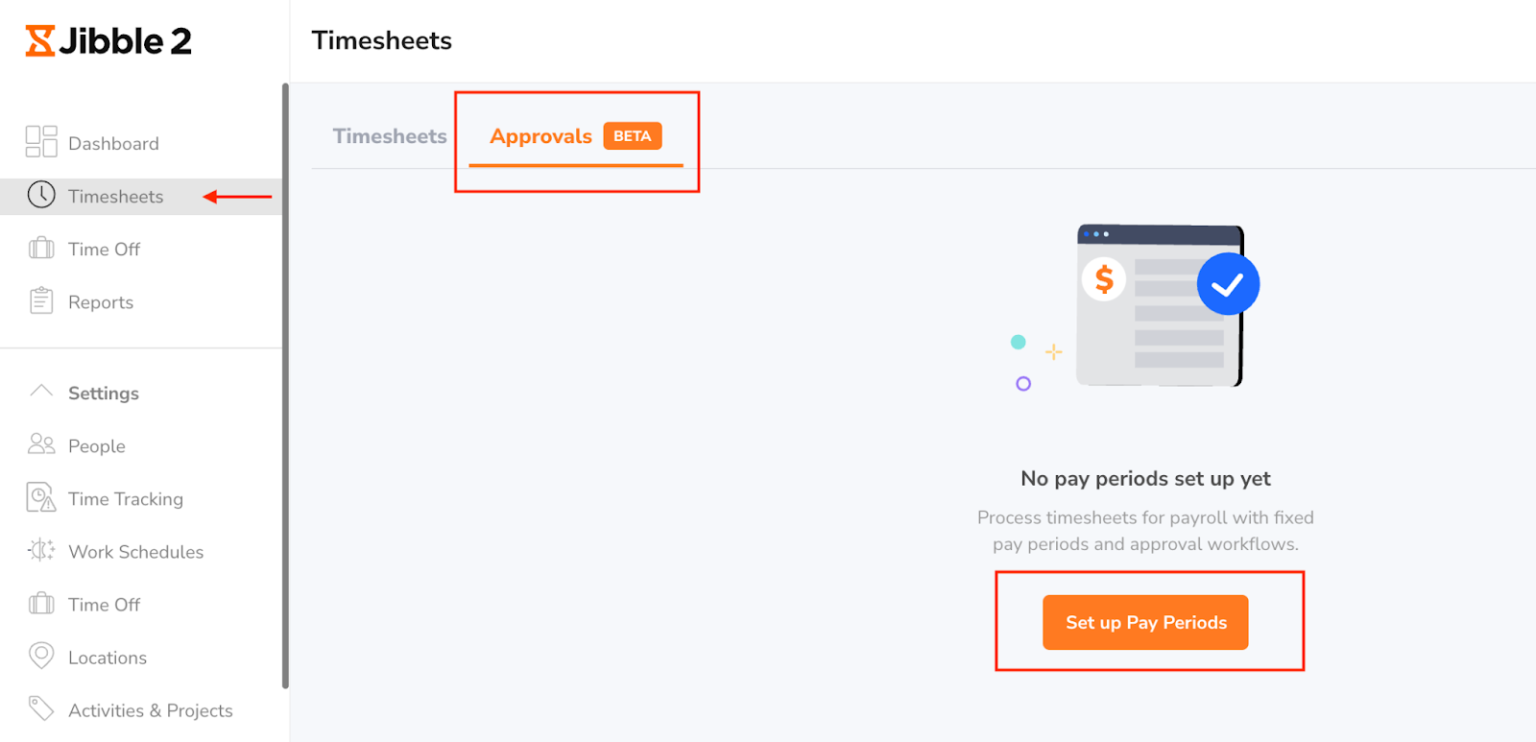This screenshot has height=742, width=1536.
Task: Click the Timesheets clock icon
Action: pyautogui.click(x=41, y=196)
